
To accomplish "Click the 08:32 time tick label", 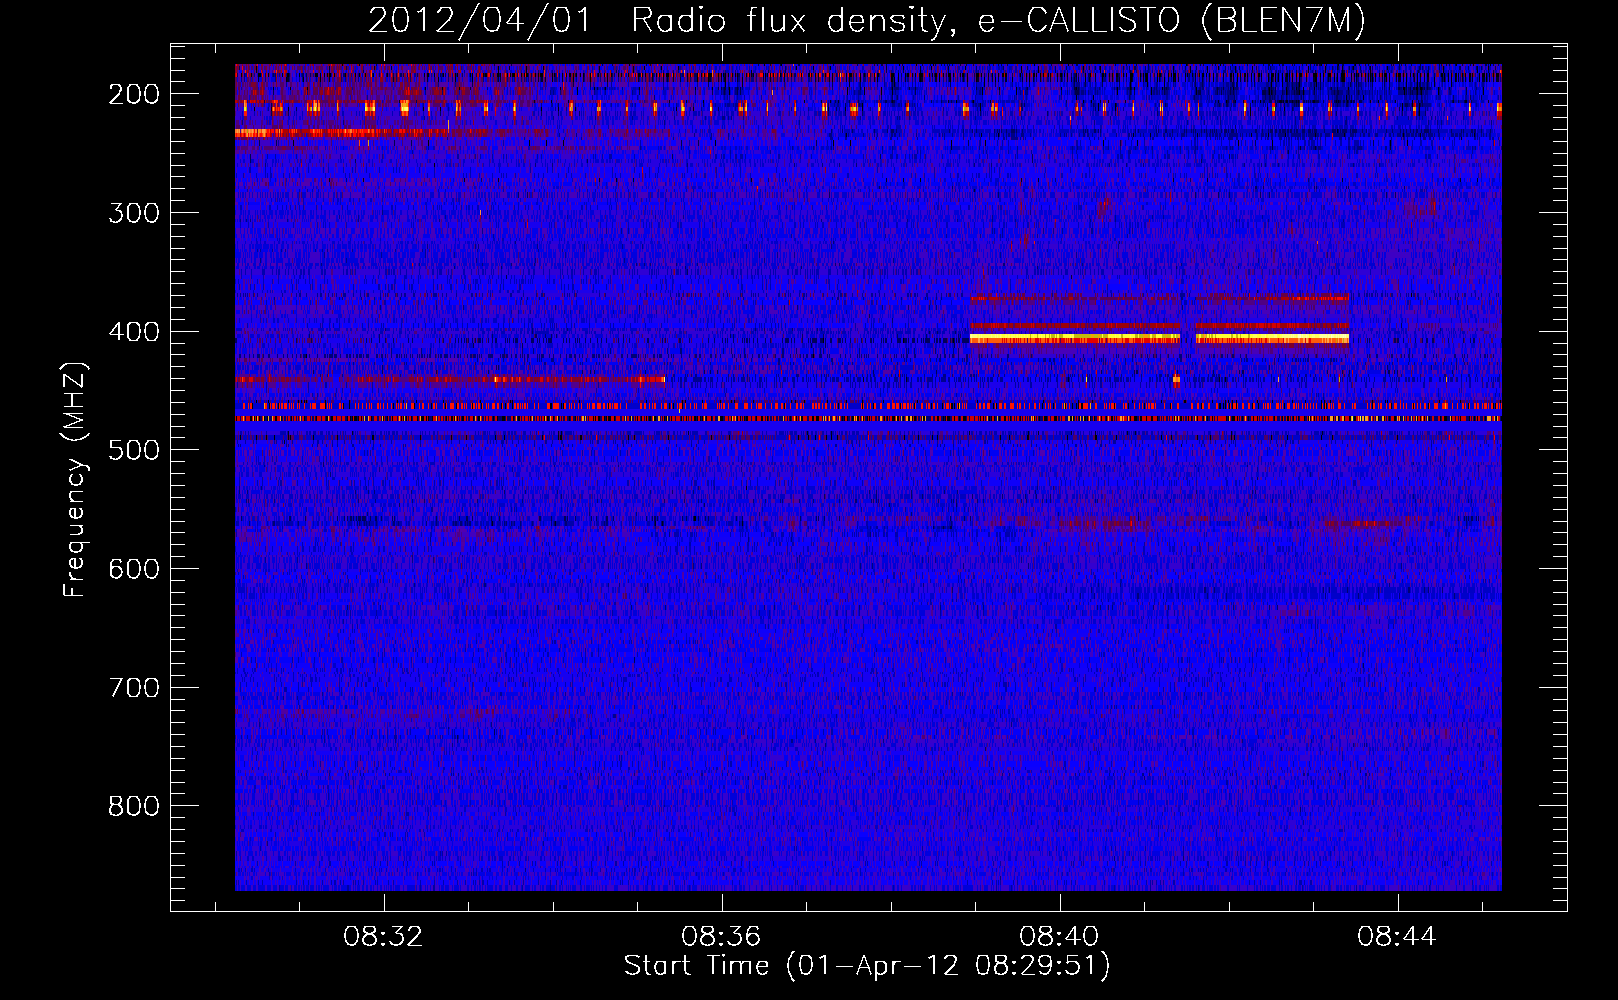I will point(383,937).
